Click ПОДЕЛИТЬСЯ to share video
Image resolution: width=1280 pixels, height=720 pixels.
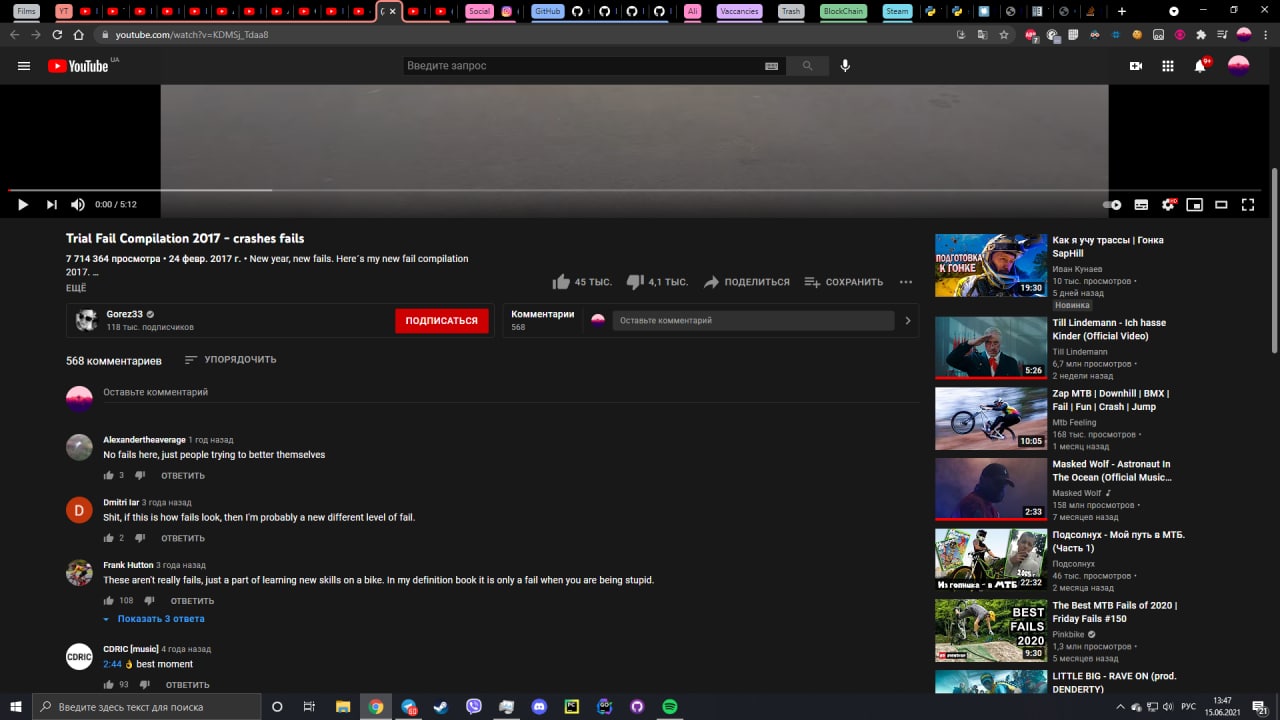[x=746, y=282]
